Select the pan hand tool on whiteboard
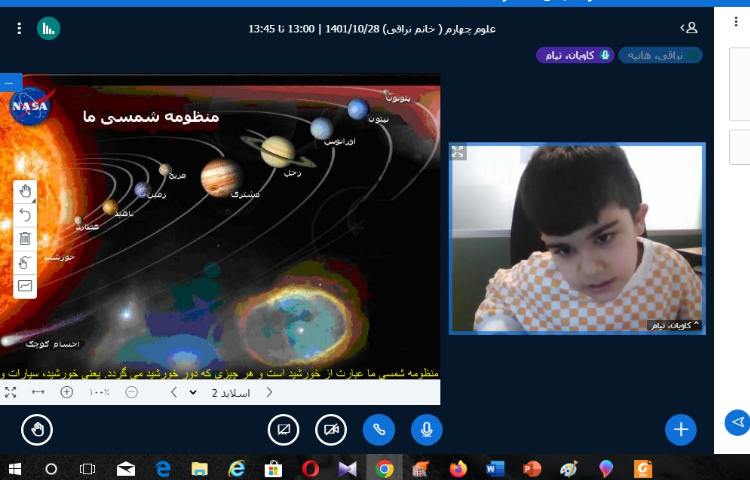 click(x=25, y=192)
